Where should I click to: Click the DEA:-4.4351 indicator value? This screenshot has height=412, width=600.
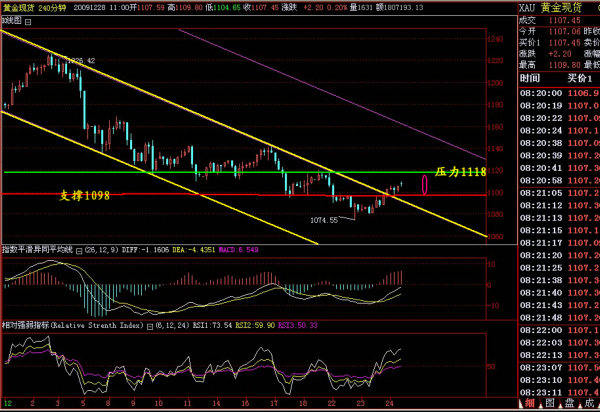[194, 250]
